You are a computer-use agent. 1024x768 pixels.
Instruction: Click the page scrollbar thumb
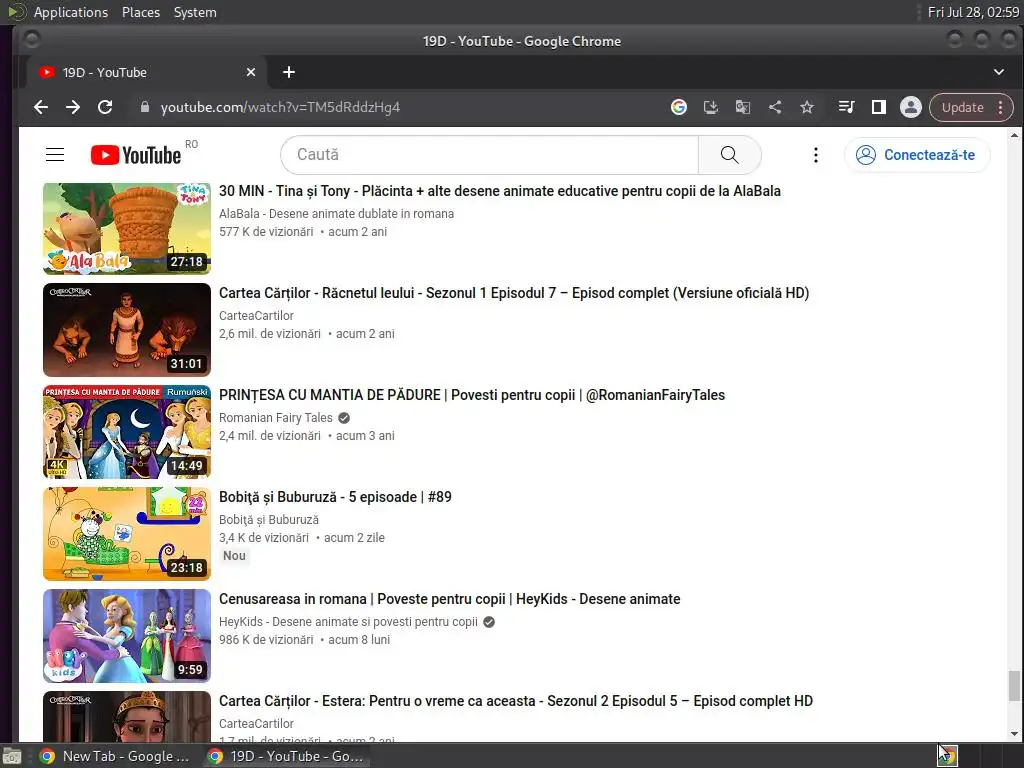coord(1014,686)
